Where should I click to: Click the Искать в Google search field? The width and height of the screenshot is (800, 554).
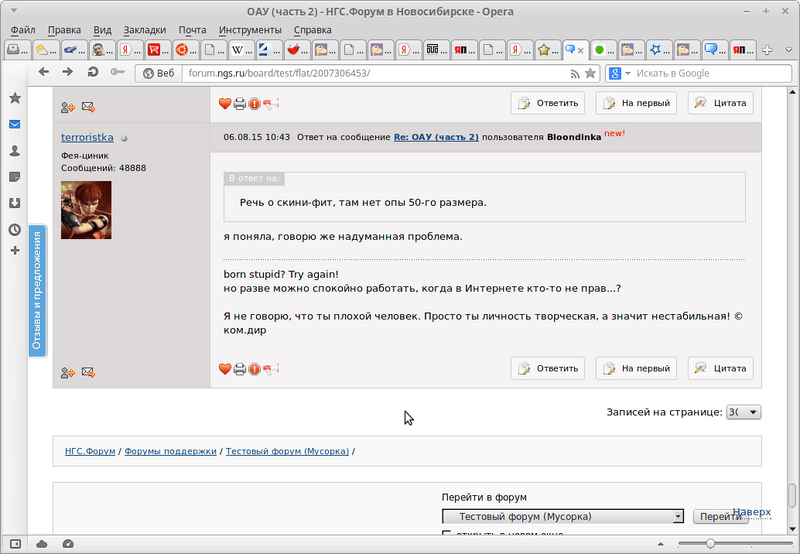(700, 73)
